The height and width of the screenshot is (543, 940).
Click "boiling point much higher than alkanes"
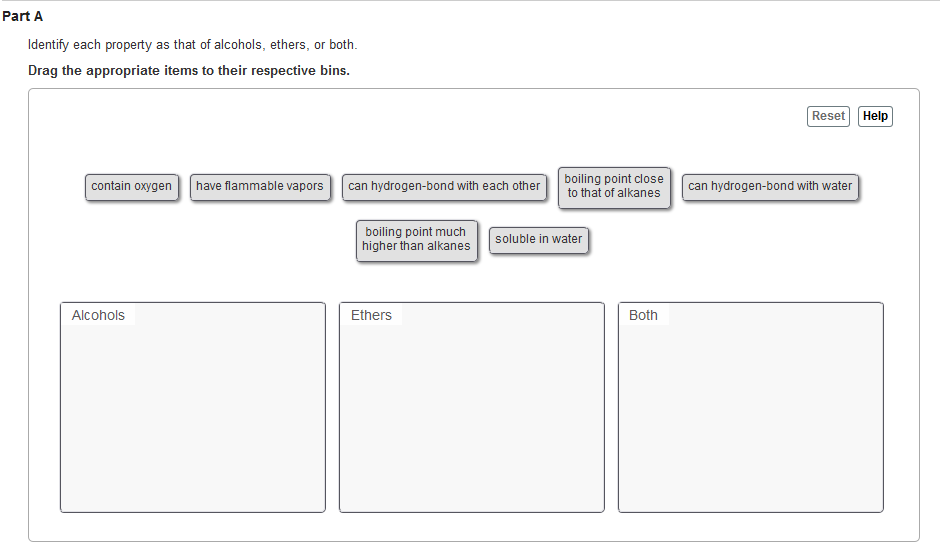pos(416,240)
